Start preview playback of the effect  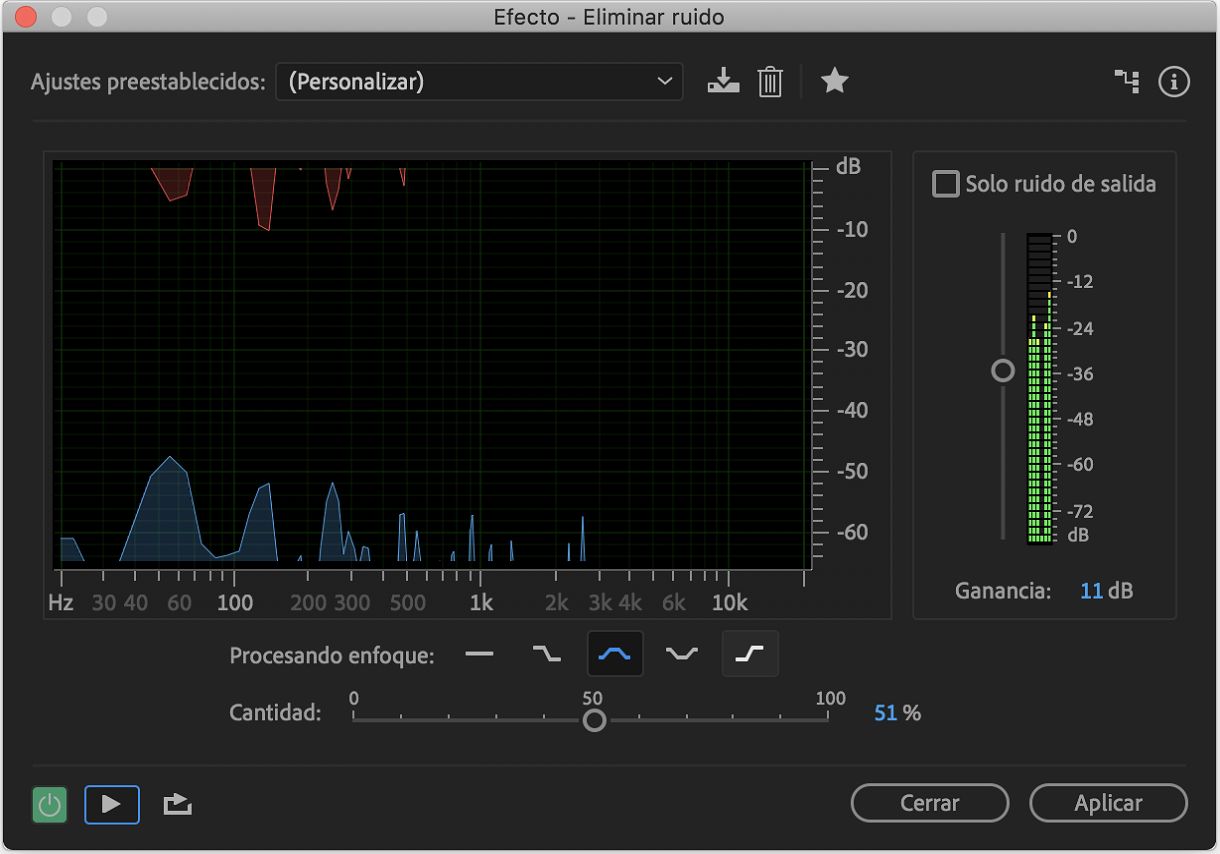[x=112, y=803]
